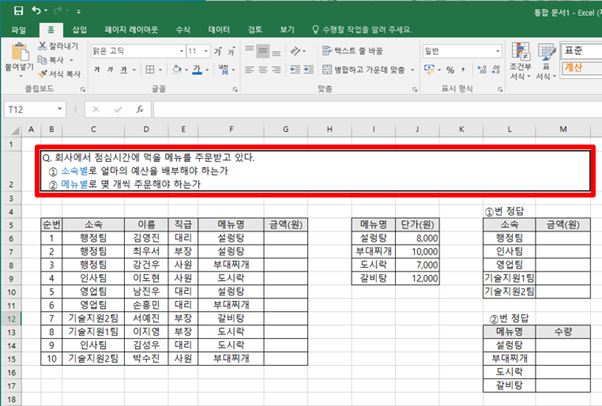Click cell containing 김영진
This screenshot has height=406, width=602.
[x=146, y=238]
